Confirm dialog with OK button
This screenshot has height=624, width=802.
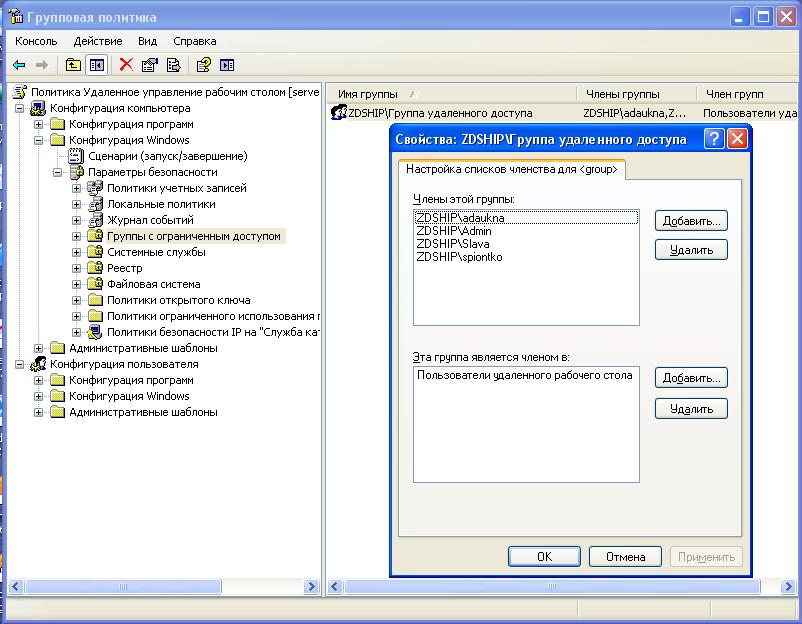pos(544,556)
